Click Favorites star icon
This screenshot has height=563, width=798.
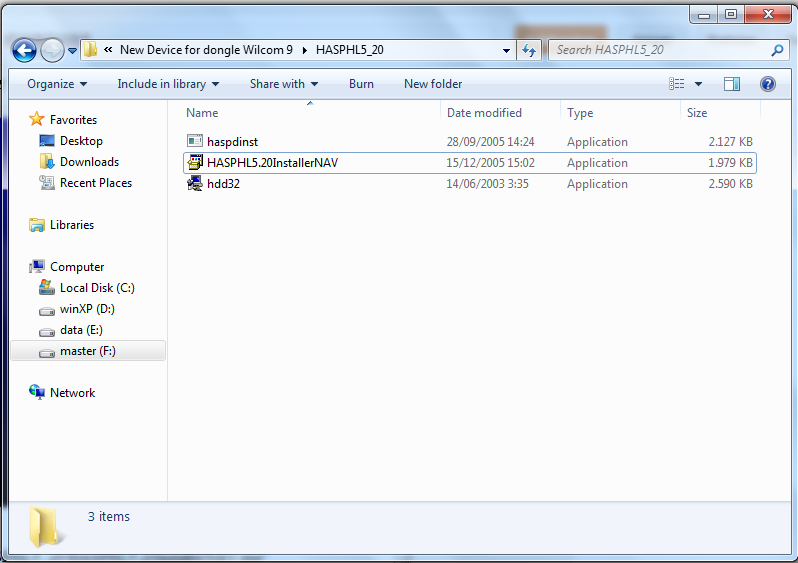[37, 119]
